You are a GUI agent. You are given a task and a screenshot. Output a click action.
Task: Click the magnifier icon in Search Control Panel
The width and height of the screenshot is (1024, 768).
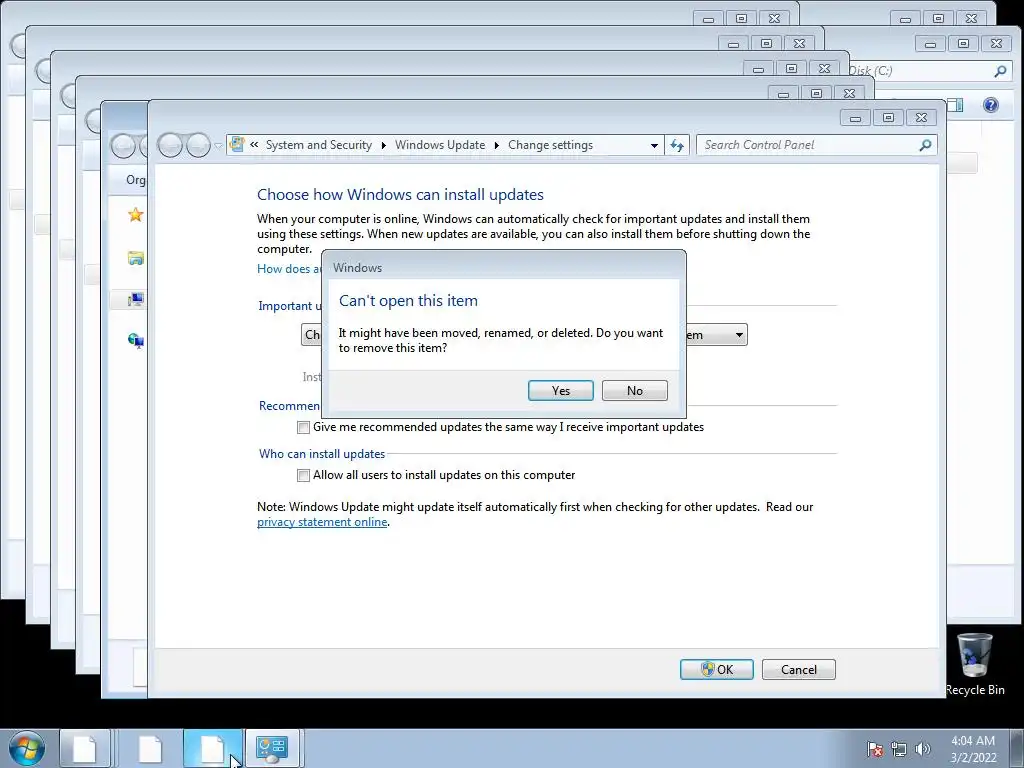[x=925, y=145]
